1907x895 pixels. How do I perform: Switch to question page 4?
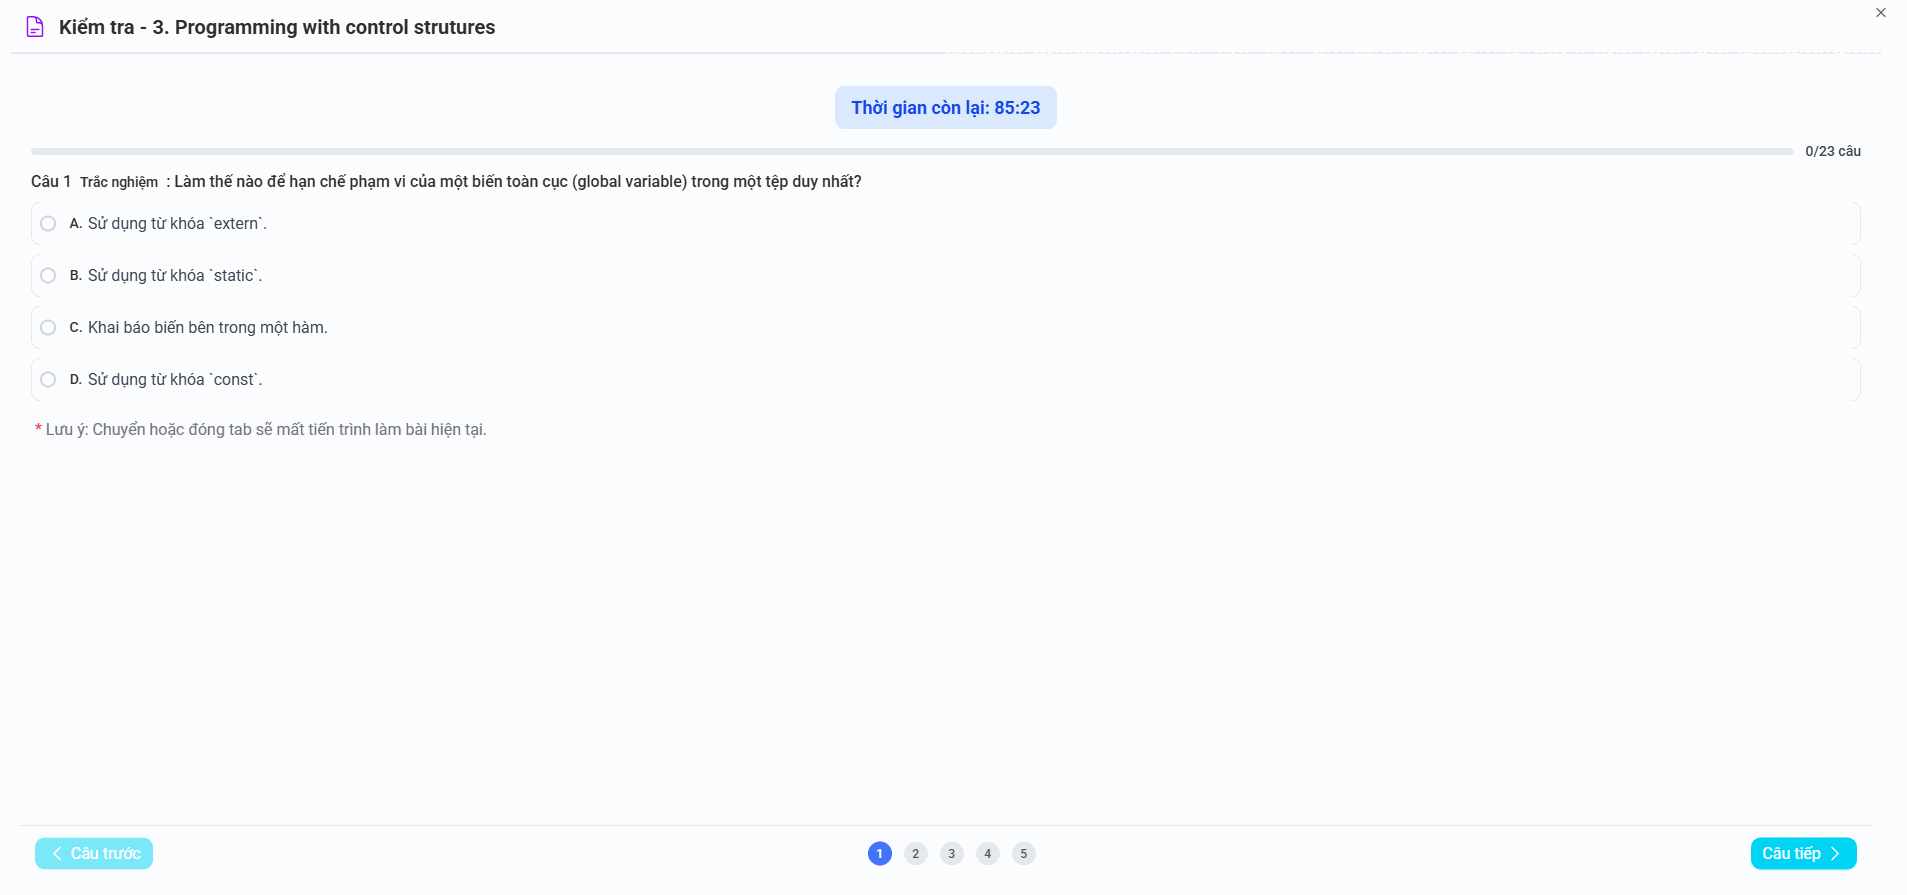tap(987, 854)
